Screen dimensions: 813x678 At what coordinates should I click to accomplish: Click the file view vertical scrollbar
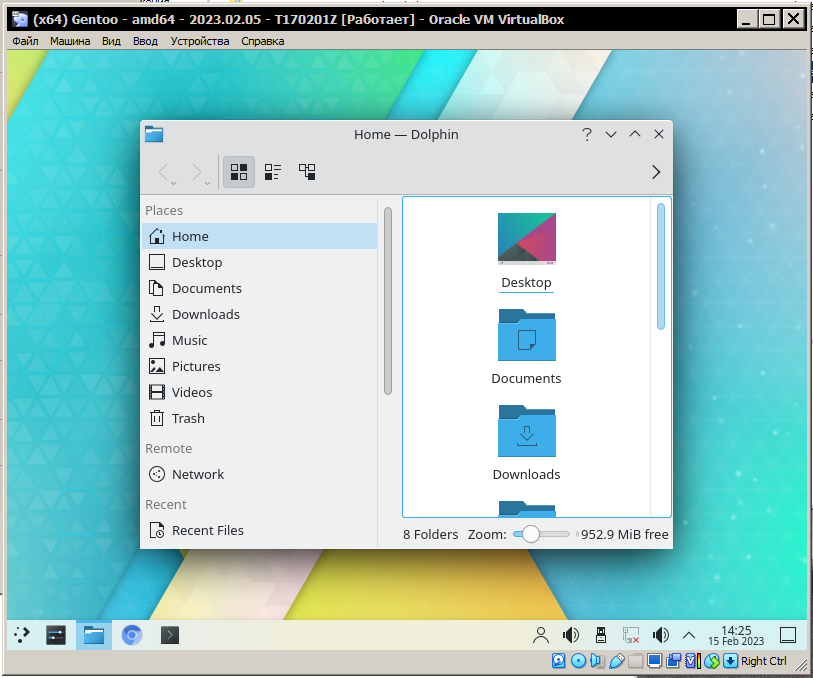(661, 266)
